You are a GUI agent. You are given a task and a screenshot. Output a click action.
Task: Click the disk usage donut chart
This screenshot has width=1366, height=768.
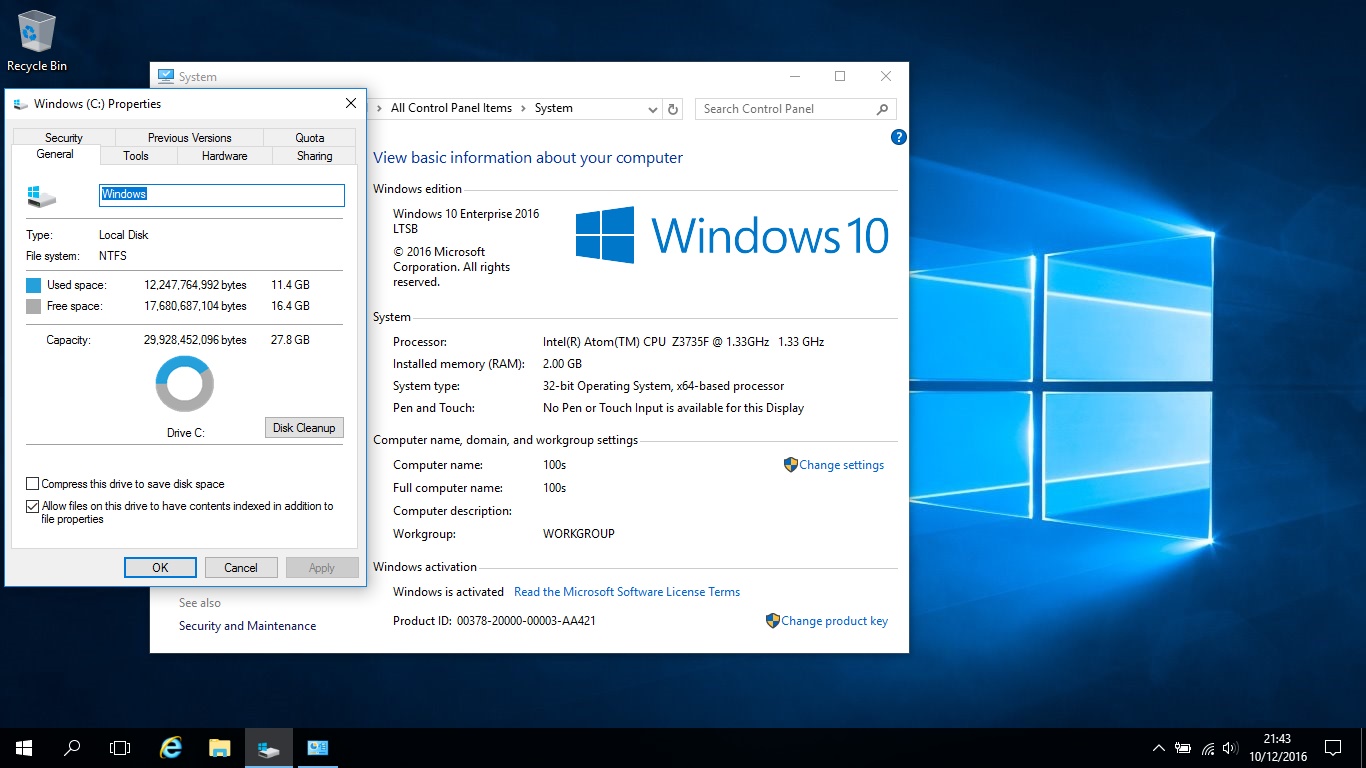pos(185,384)
